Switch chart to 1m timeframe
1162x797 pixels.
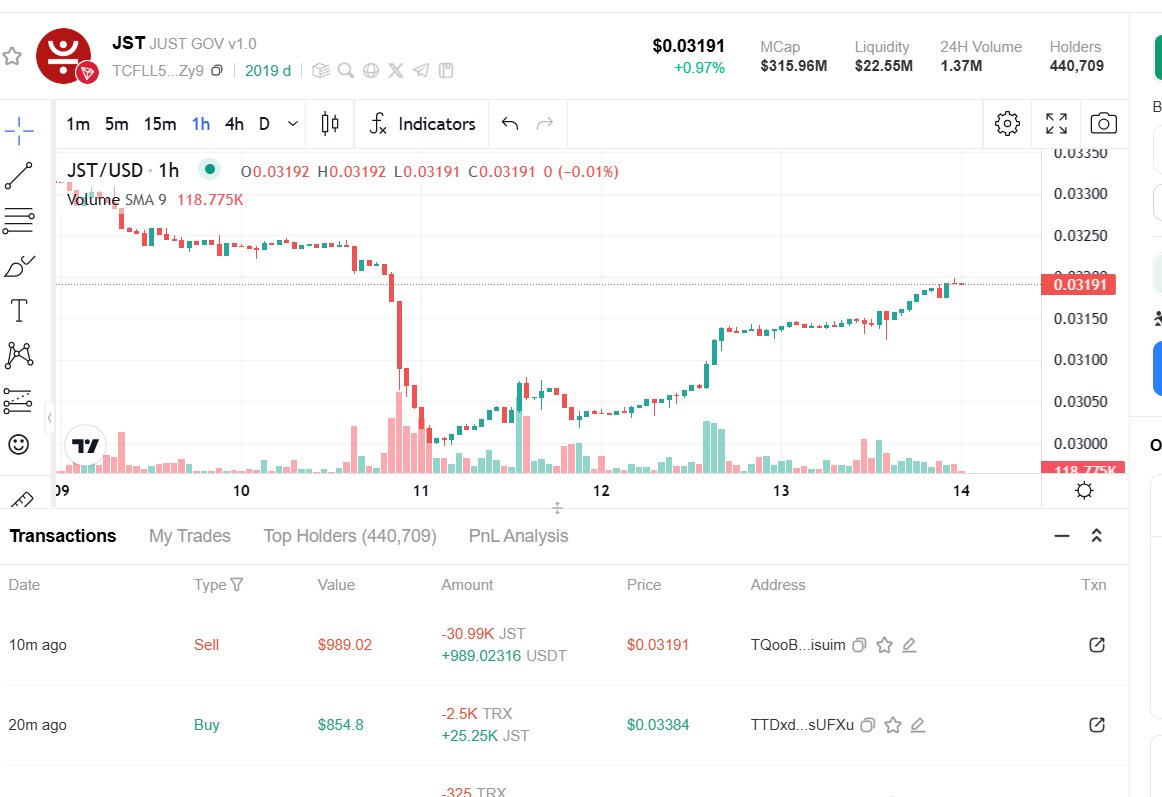click(x=78, y=124)
